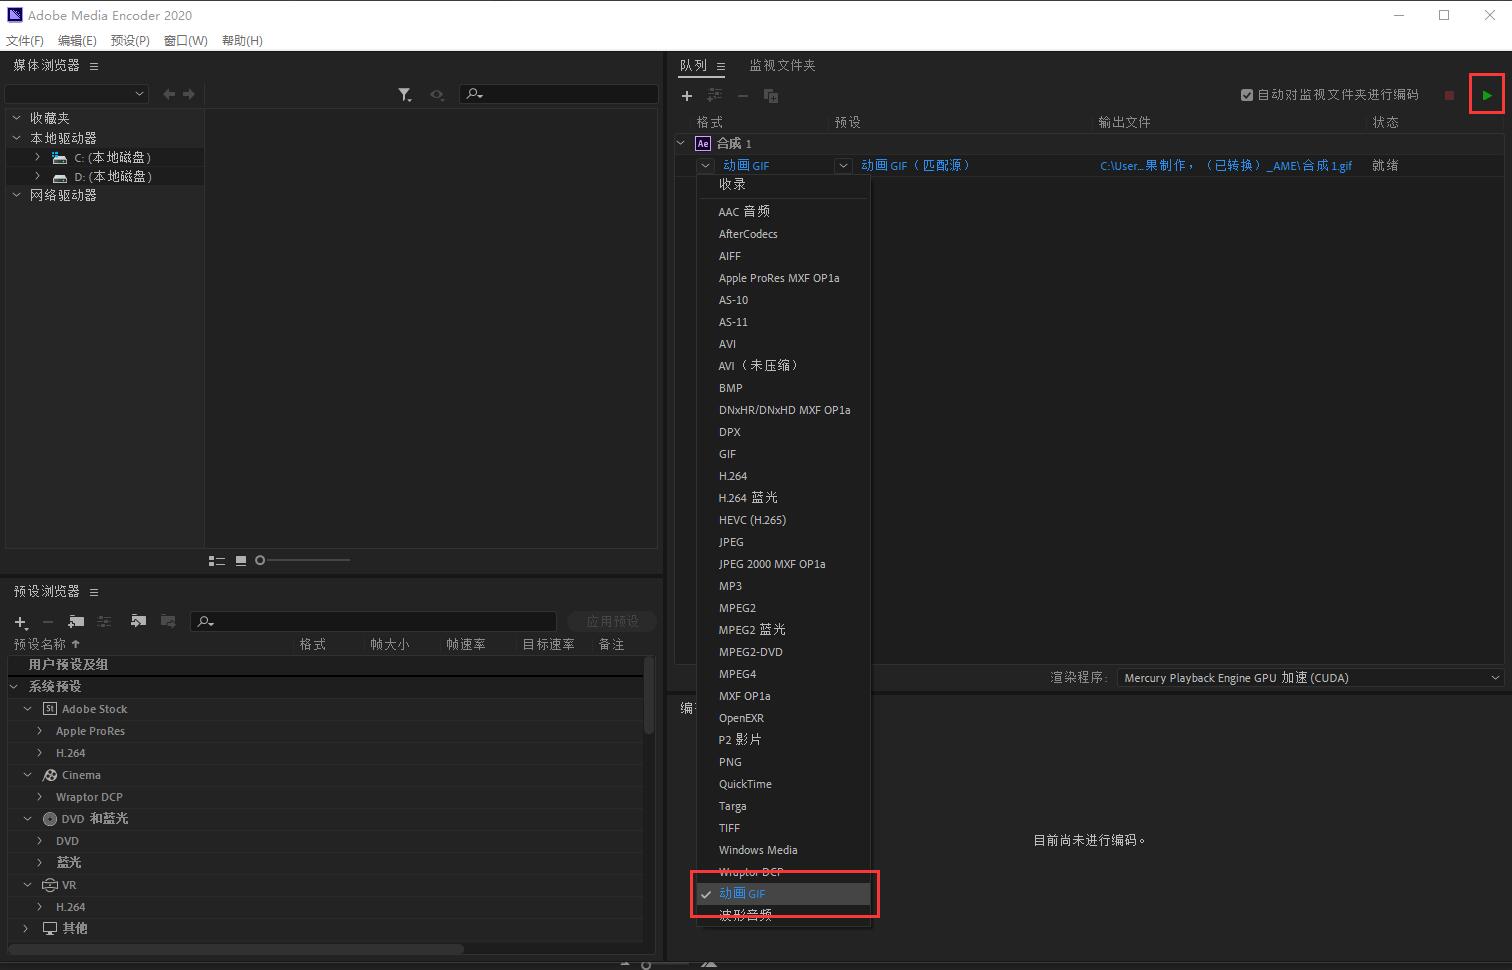Viewport: 1512px width, 970px height.
Task: Click the eye view-as icon in media browser
Action: [x=437, y=95]
